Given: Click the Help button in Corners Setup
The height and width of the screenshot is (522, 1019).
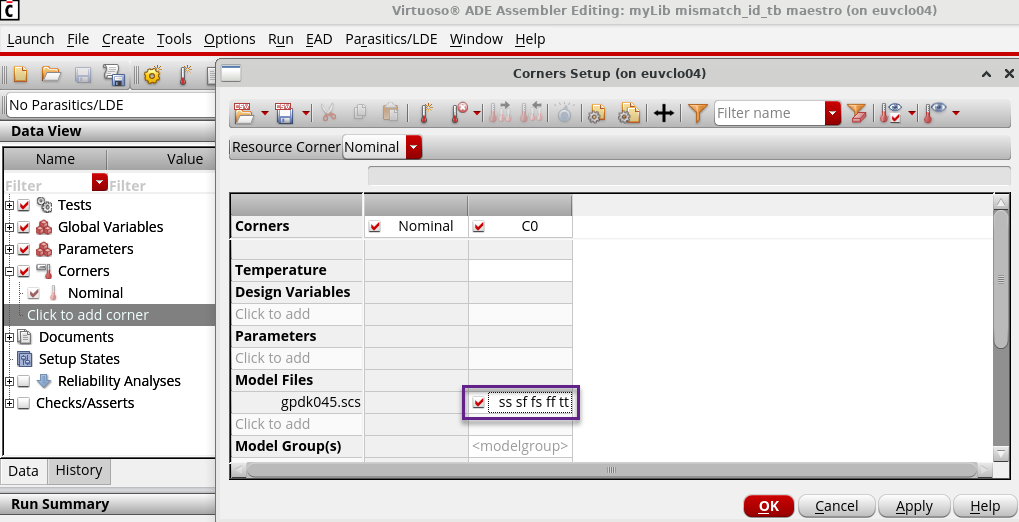Looking at the screenshot, I should (x=985, y=506).
